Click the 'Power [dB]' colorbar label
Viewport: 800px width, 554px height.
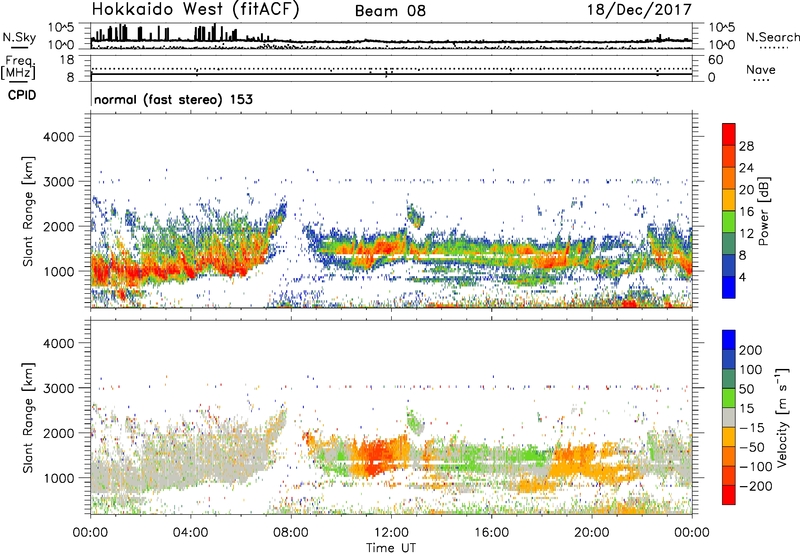[764, 211]
